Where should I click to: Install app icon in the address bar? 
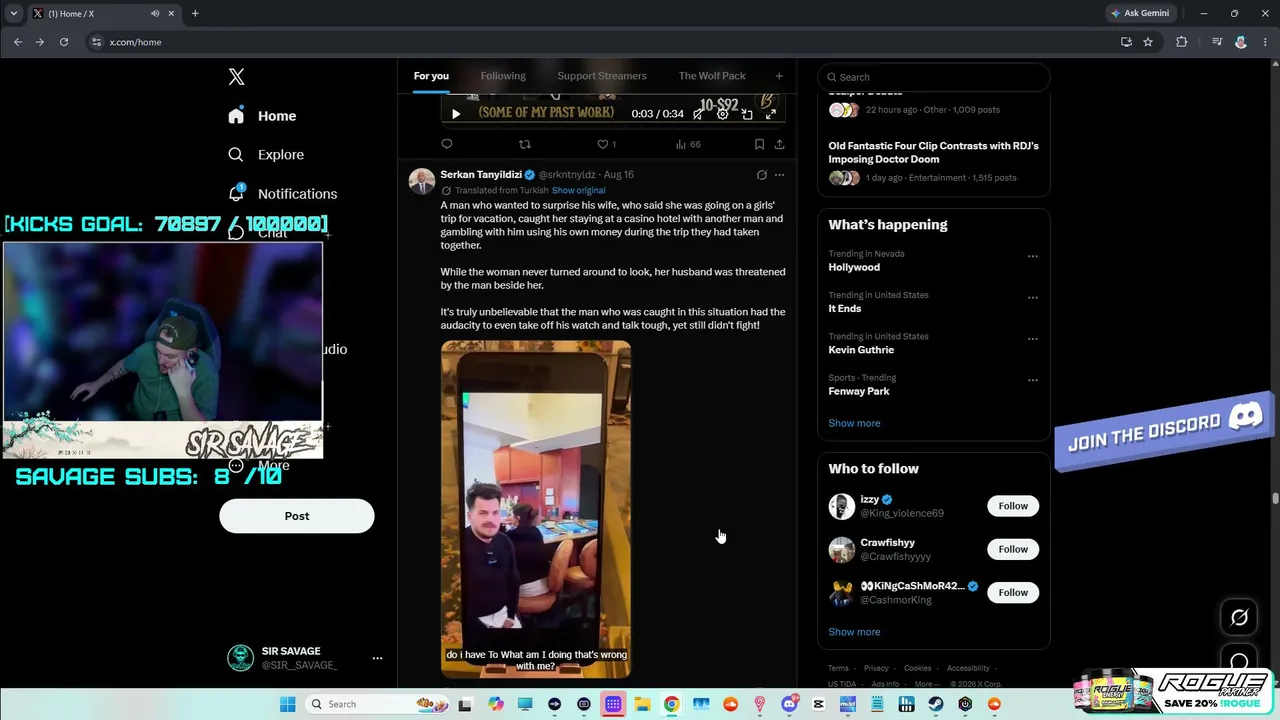click(1126, 42)
